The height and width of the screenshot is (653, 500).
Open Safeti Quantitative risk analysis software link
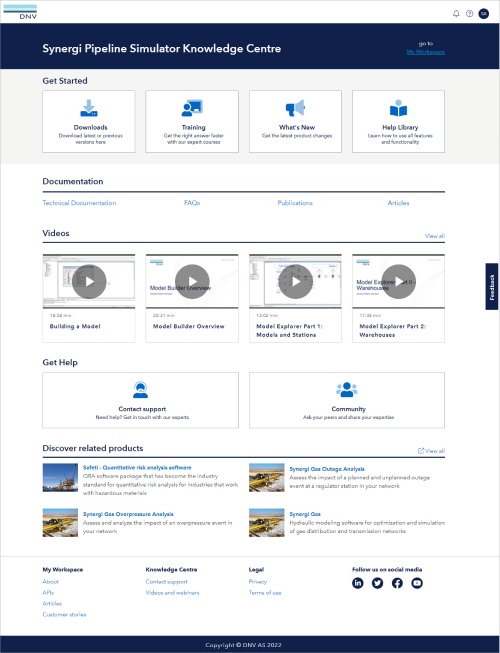pyautogui.click(x=137, y=468)
